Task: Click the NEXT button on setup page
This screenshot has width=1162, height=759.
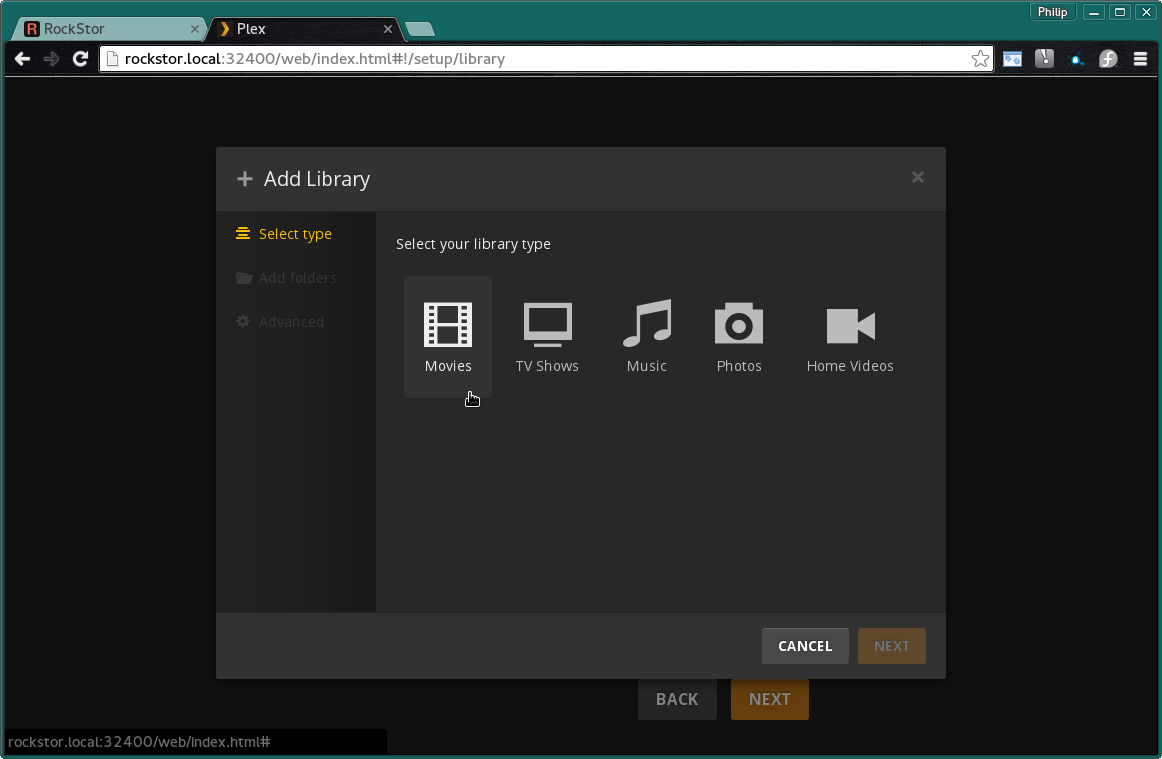Action: [769, 699]
